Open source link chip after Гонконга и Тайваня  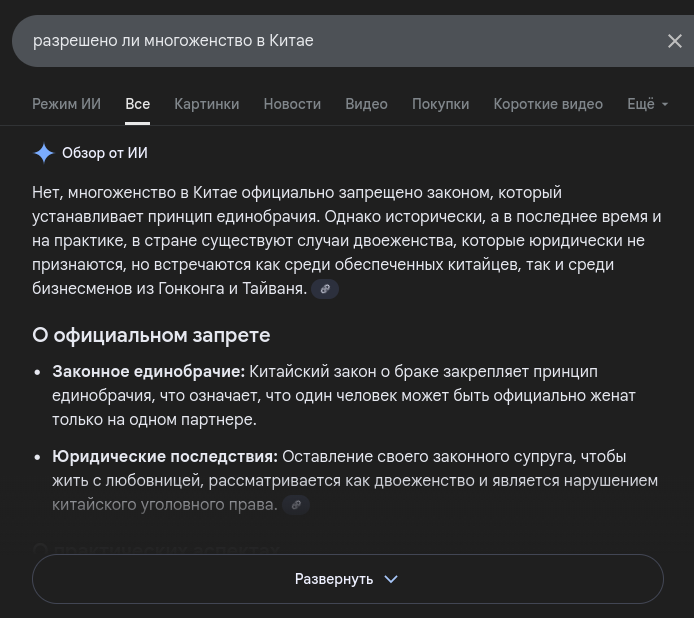tap(325, 289)
